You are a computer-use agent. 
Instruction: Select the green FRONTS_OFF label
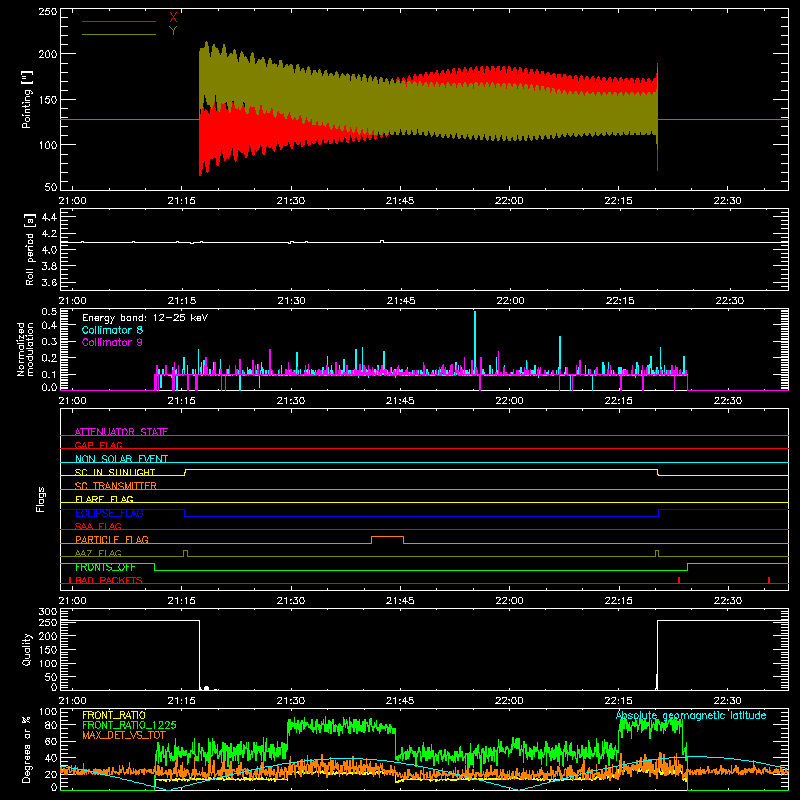105,567
